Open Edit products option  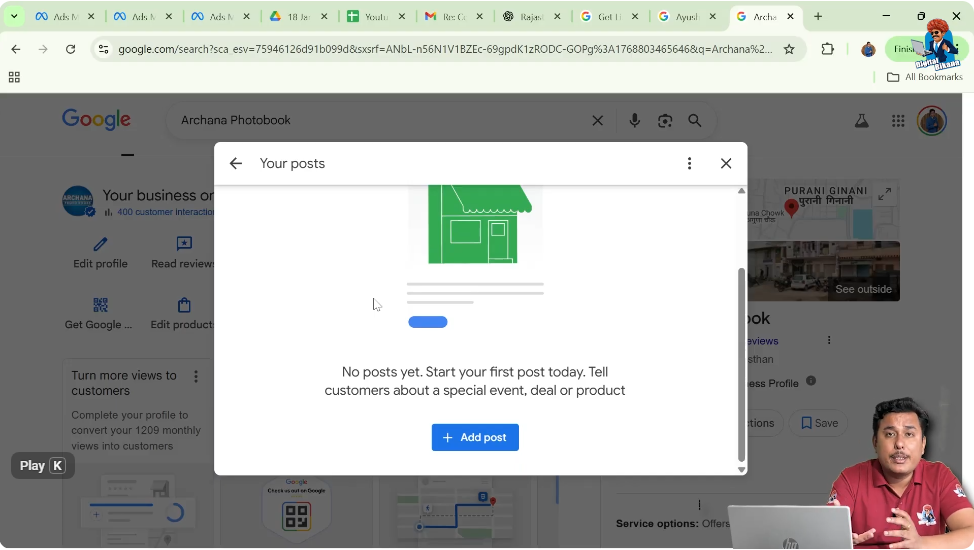(x=183, y=314)
